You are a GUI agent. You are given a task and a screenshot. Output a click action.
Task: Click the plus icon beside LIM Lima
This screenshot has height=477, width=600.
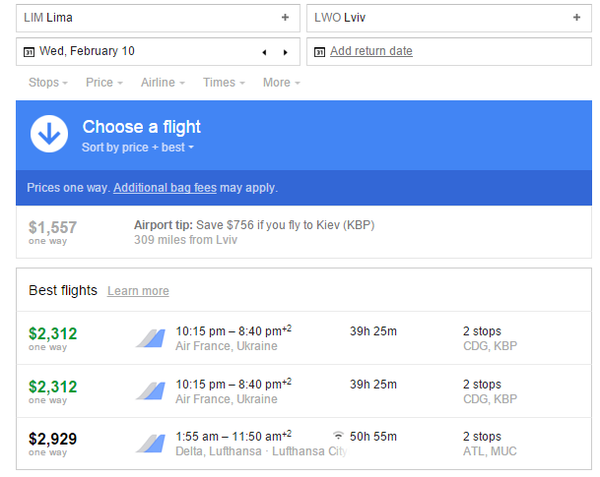click(x=285, y=18)
